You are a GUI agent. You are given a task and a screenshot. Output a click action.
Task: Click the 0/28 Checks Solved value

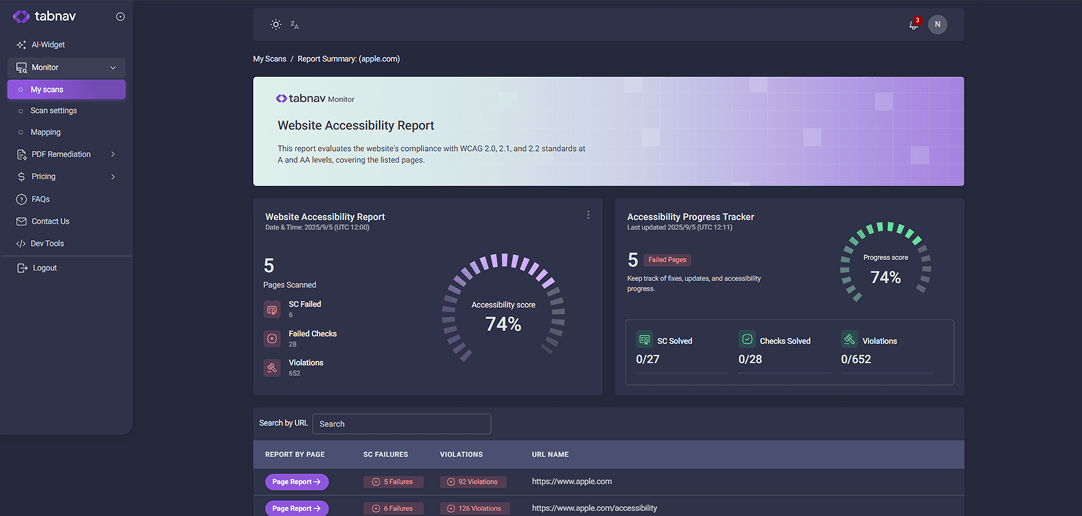tap(750, 359)
